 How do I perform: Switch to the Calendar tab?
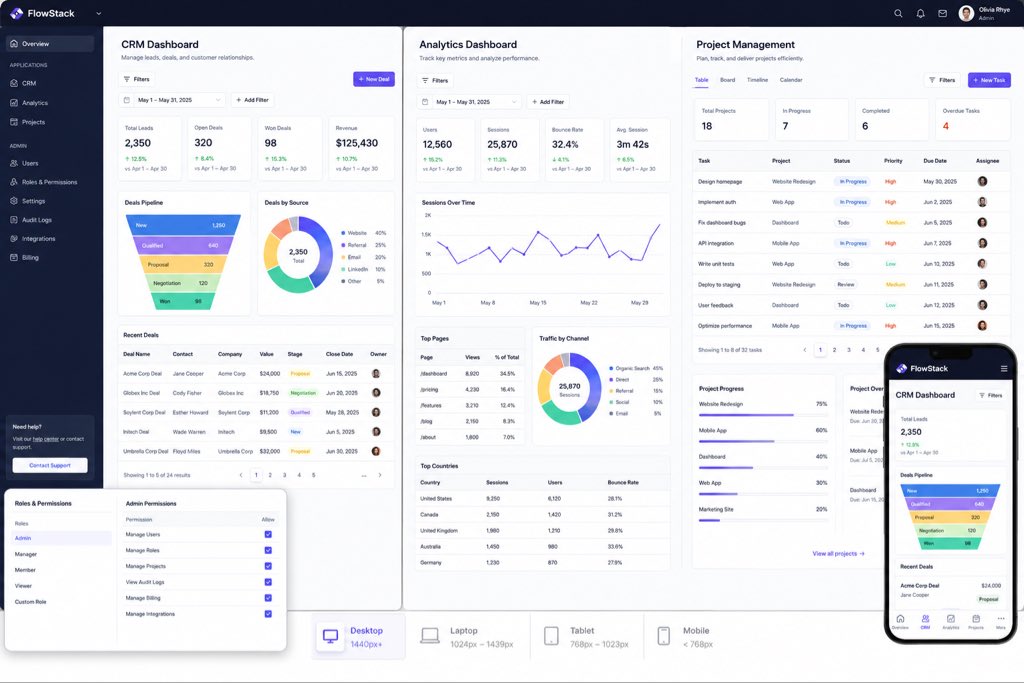click(791, 80)
